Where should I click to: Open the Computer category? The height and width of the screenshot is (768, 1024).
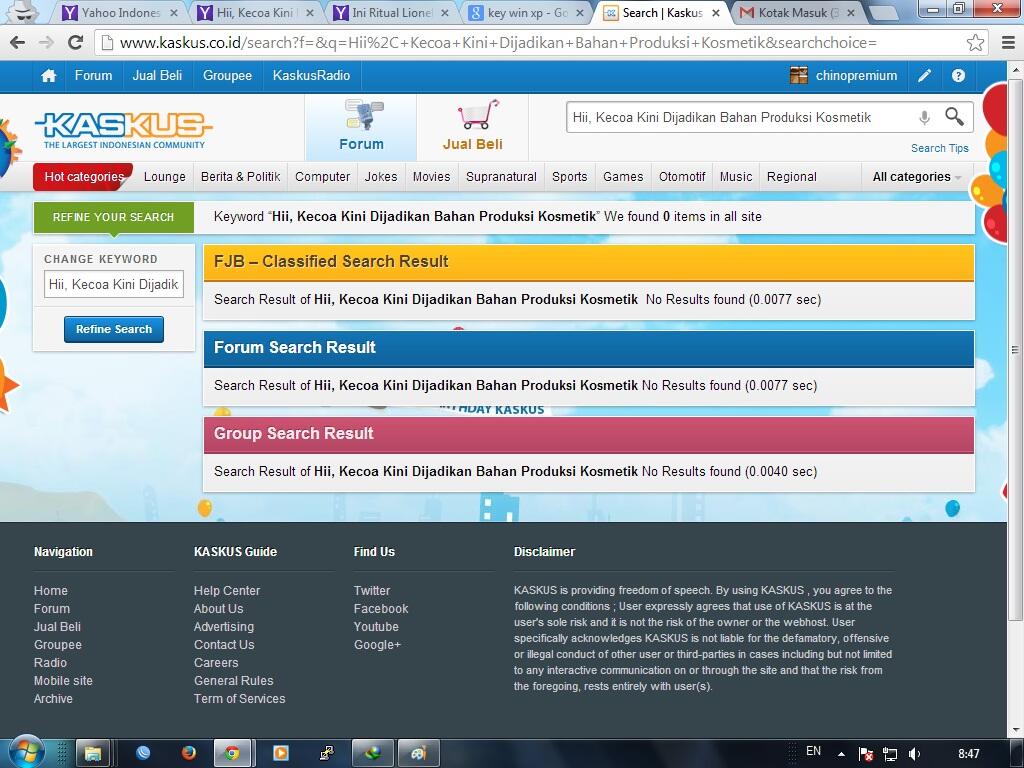pyautogui.click(x=323, y=177)
